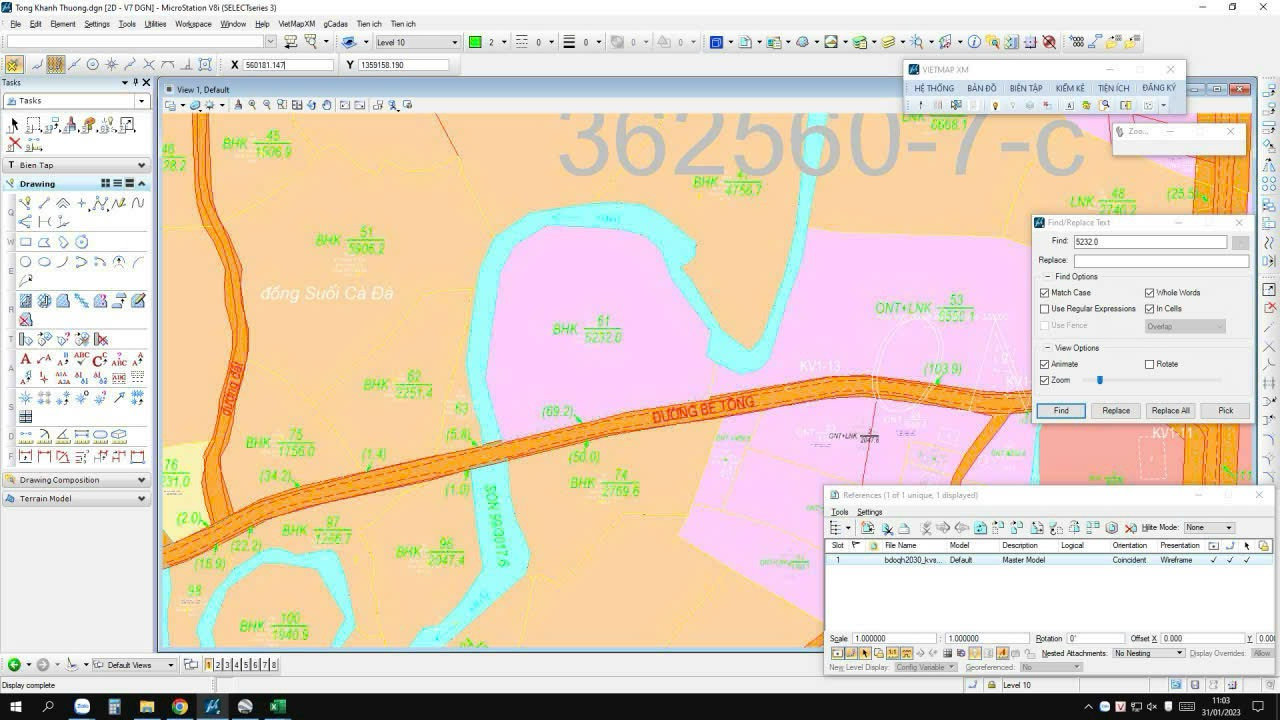Click the Replace All button

[x=1170, y=411]
